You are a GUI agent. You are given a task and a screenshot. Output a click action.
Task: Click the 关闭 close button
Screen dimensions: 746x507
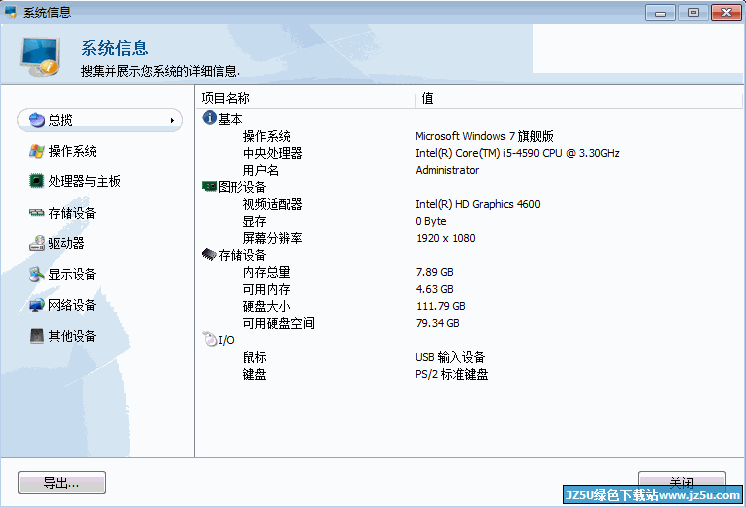(x=681, y=483)
